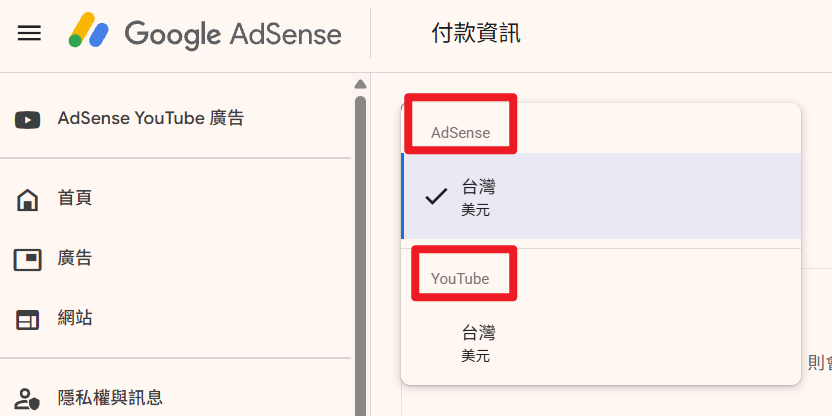Click the YouTube group header in dropdown
This screenshot has width=832, height=416.
[460, 278]
